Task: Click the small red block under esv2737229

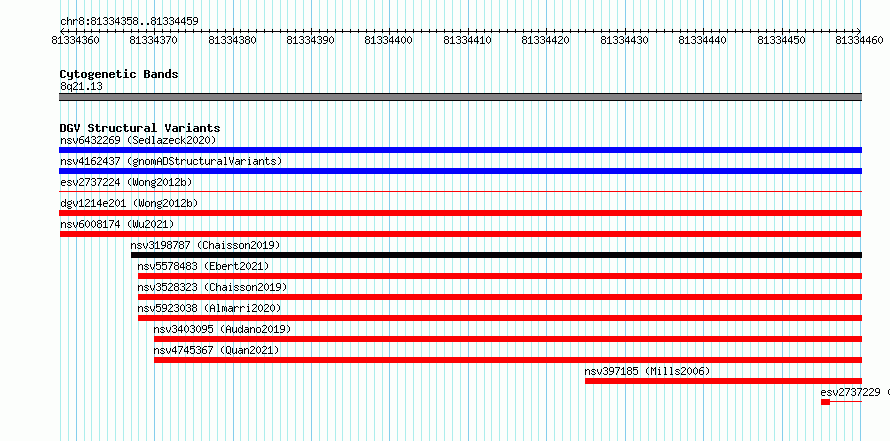Action: click(x=825, y=402)
